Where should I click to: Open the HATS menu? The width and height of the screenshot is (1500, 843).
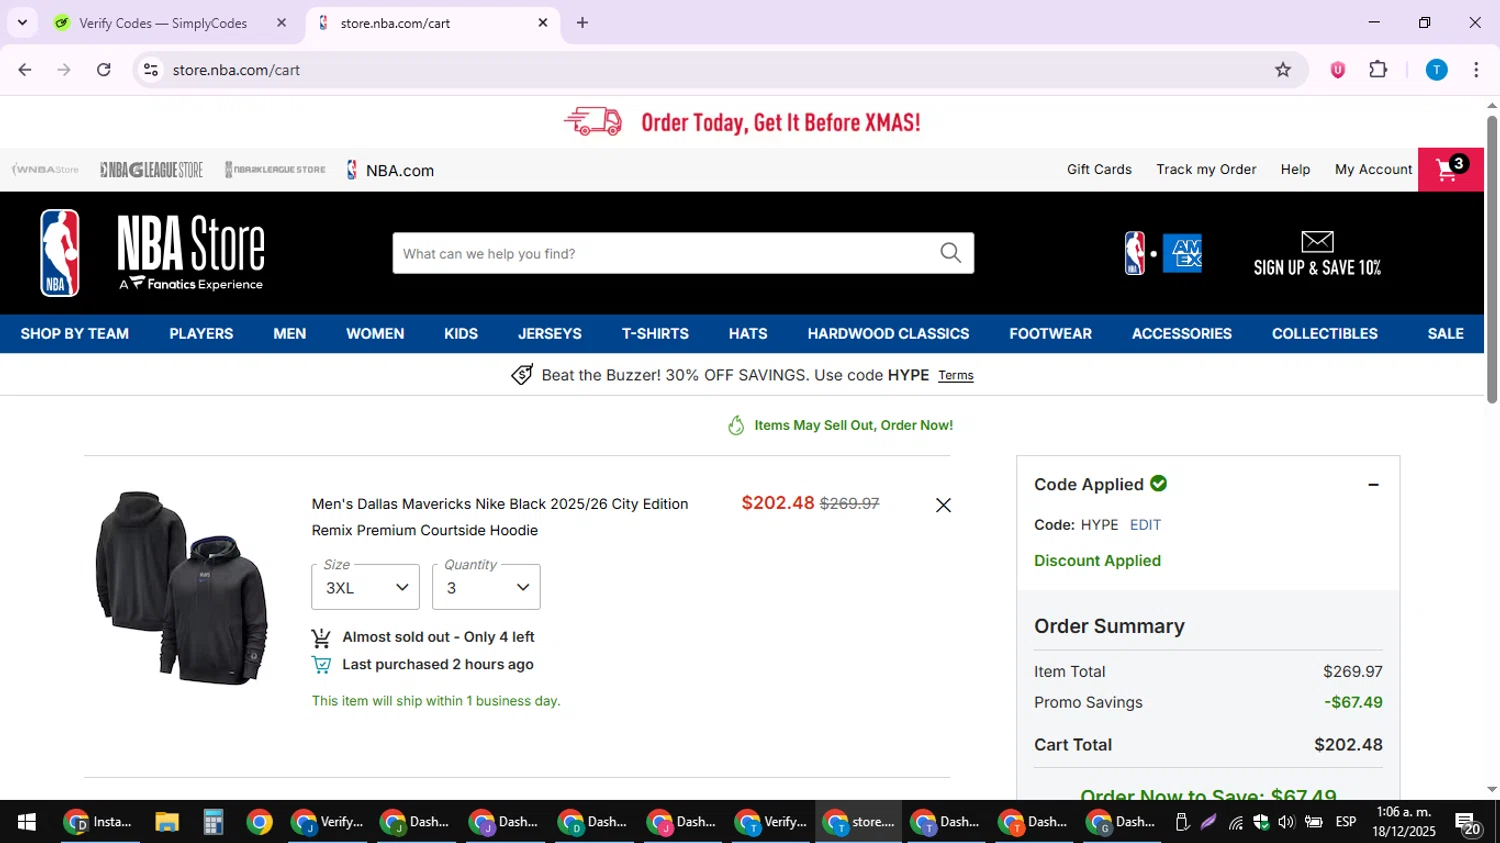pyautogui.click(x=748, y=334)
